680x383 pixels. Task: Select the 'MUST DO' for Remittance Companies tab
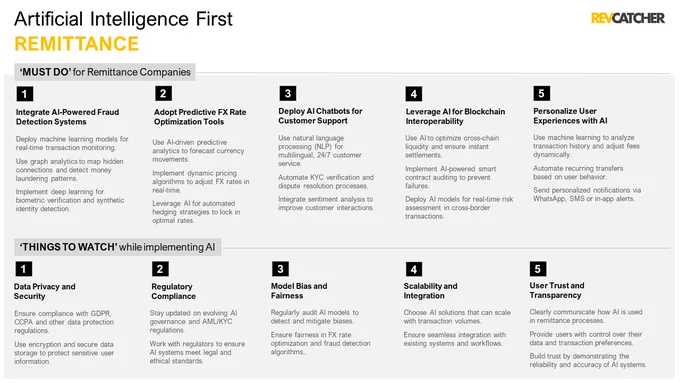tap(105, 72)
